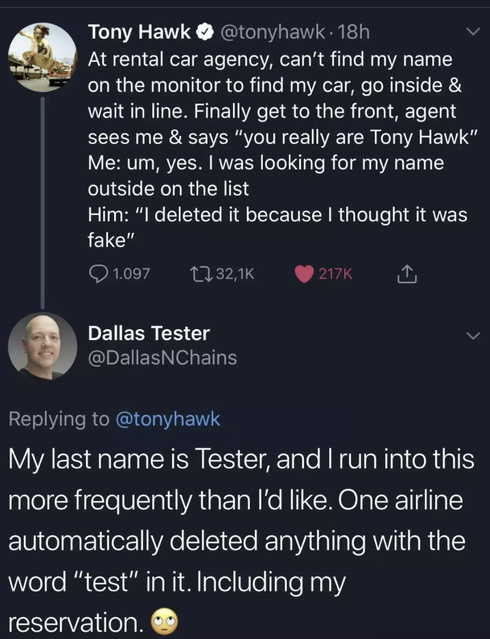Unlike the tweet via red heart
The height and width of the screenshot is (639, 490).
tap(304, 274)
